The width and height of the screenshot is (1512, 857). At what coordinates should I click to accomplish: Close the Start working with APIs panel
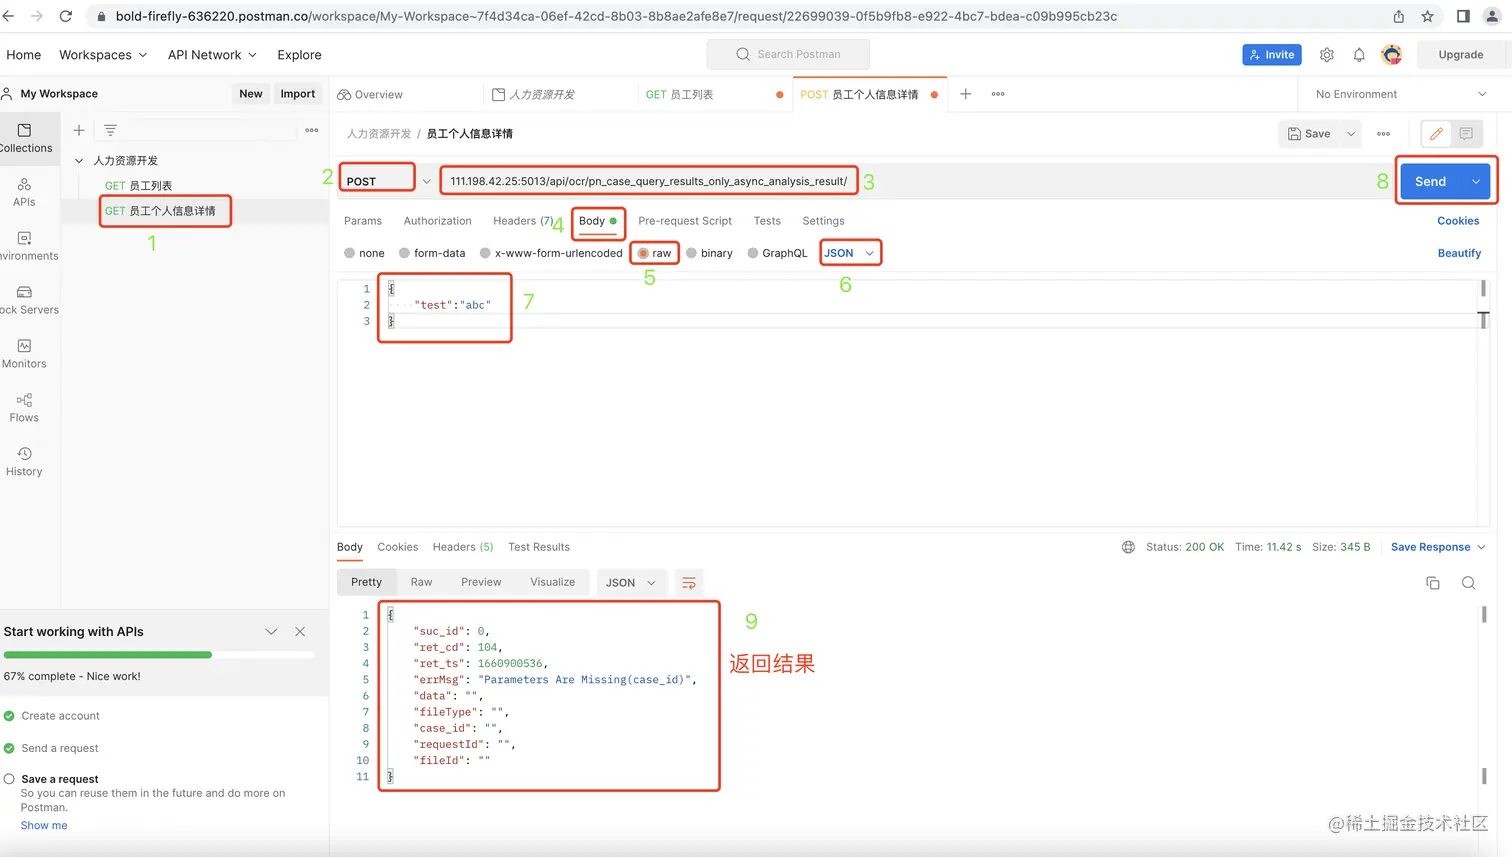(300, 632)
